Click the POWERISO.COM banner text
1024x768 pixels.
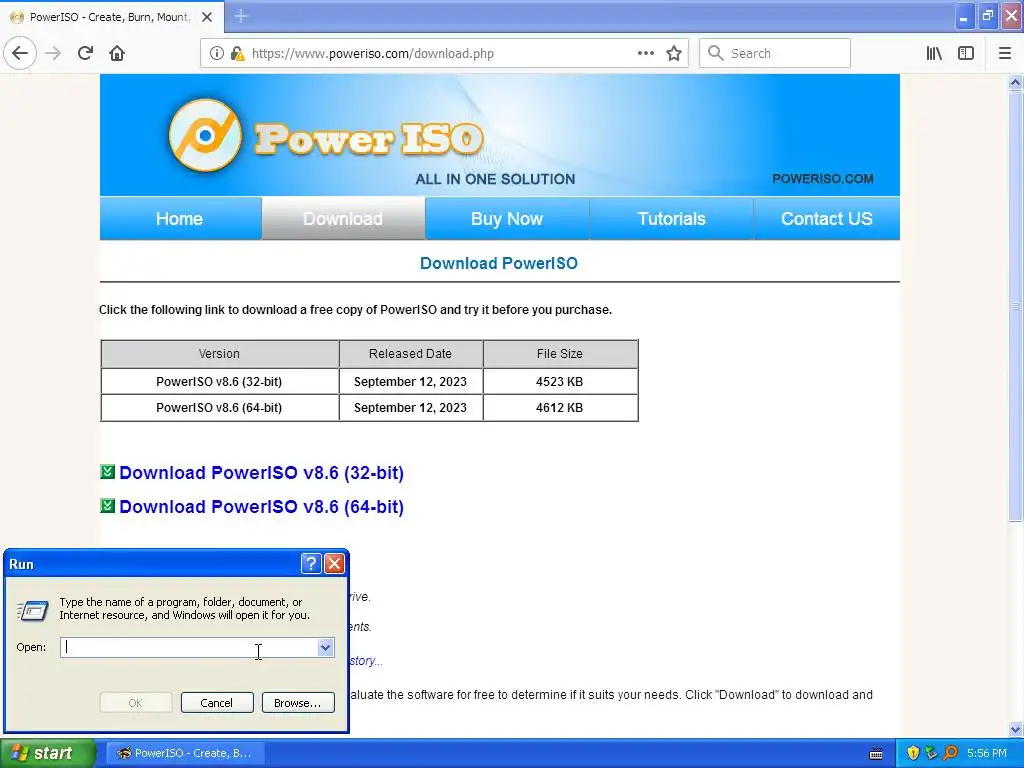tap(822, 179)
